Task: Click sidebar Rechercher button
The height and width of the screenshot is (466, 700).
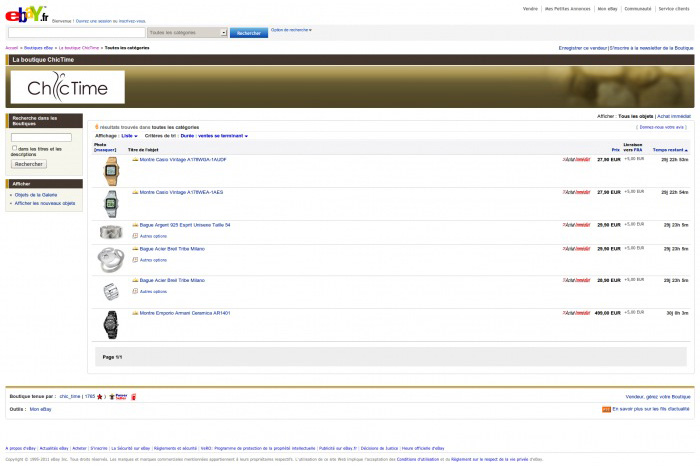Action: pyautogui.click(x=29, y=164)
